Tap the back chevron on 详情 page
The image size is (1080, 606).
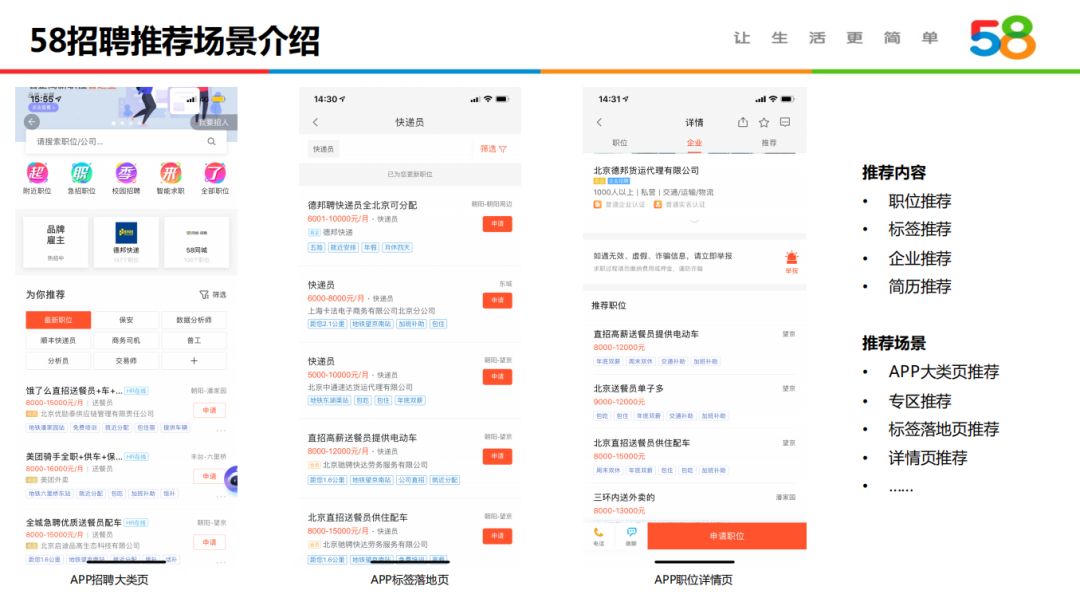[599, 122]
